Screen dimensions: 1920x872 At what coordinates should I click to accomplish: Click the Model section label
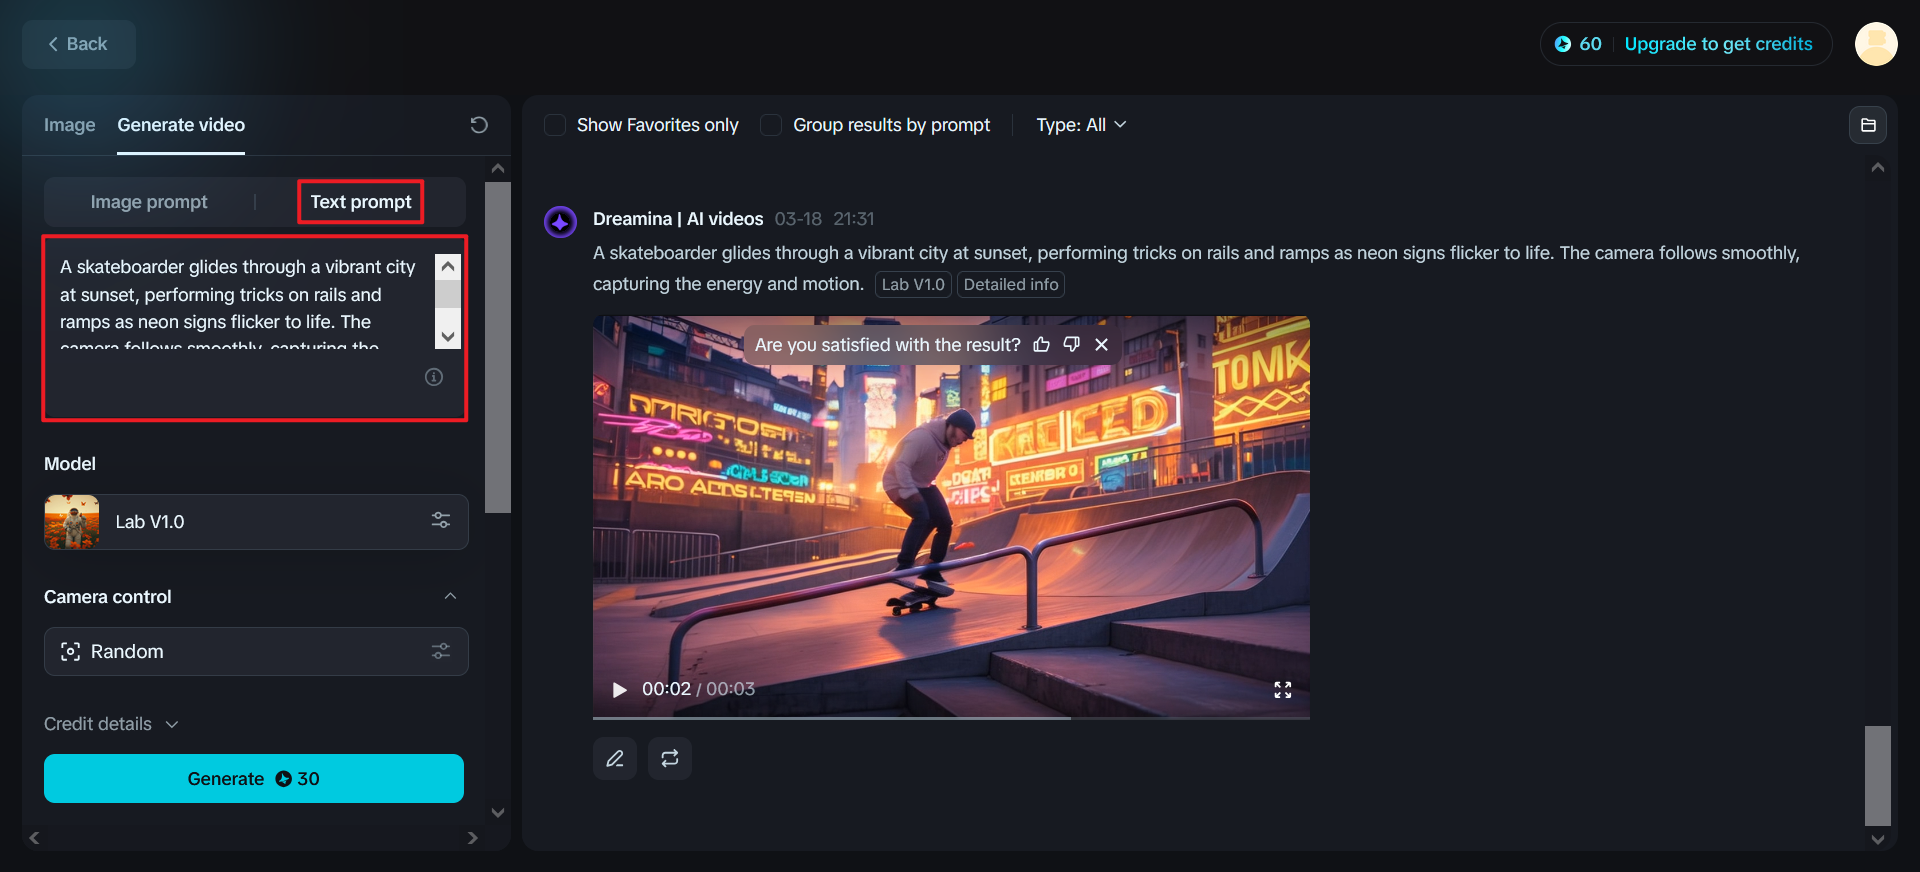70,464
